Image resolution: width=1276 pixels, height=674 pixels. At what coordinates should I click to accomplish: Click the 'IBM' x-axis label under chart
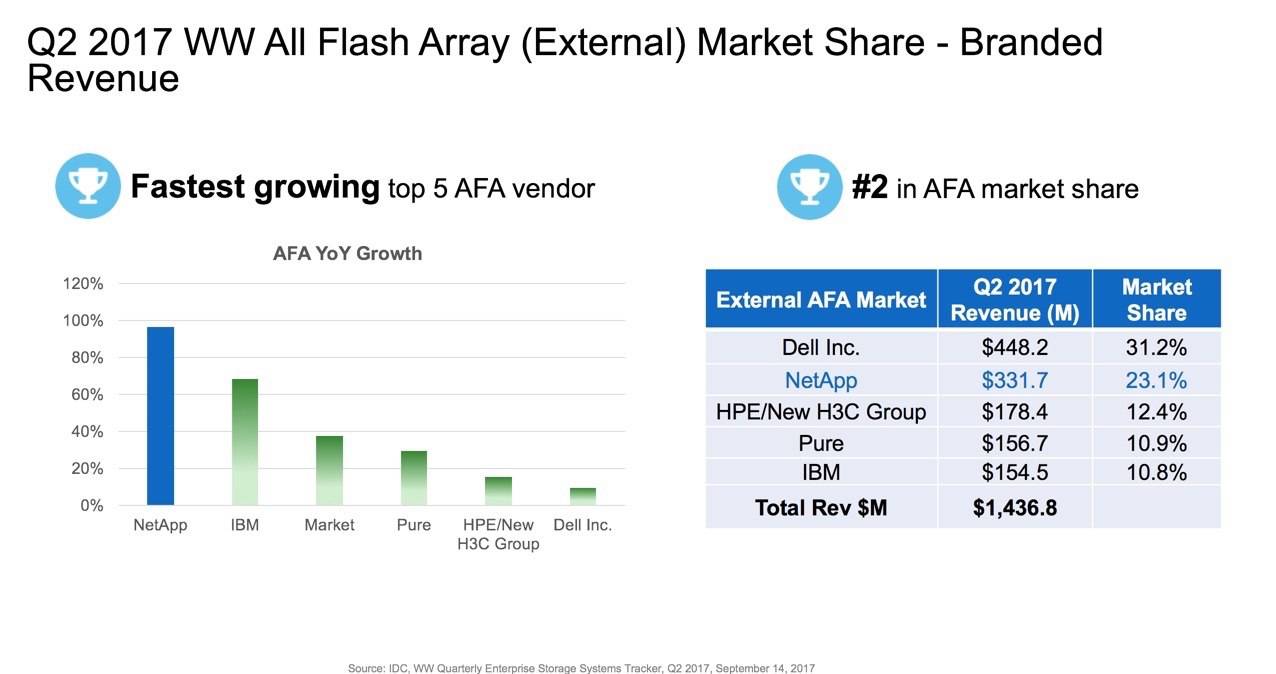[245, 525]
